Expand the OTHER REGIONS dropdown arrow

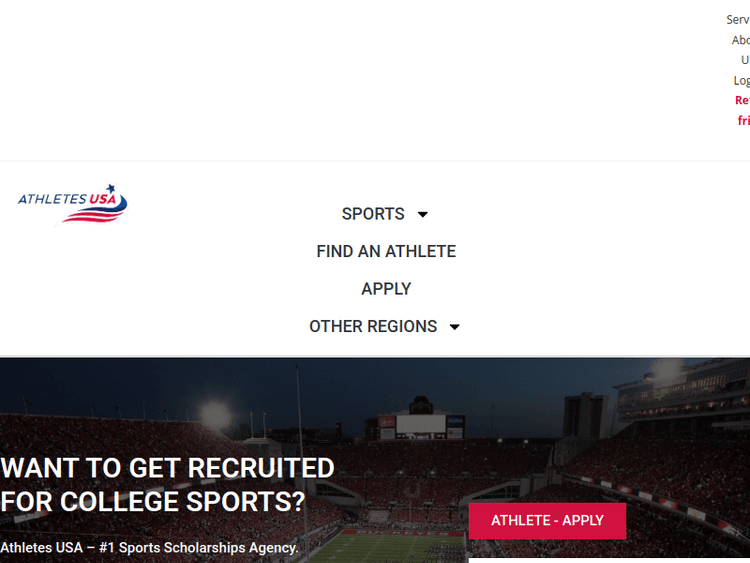click(x=455, y=327)
